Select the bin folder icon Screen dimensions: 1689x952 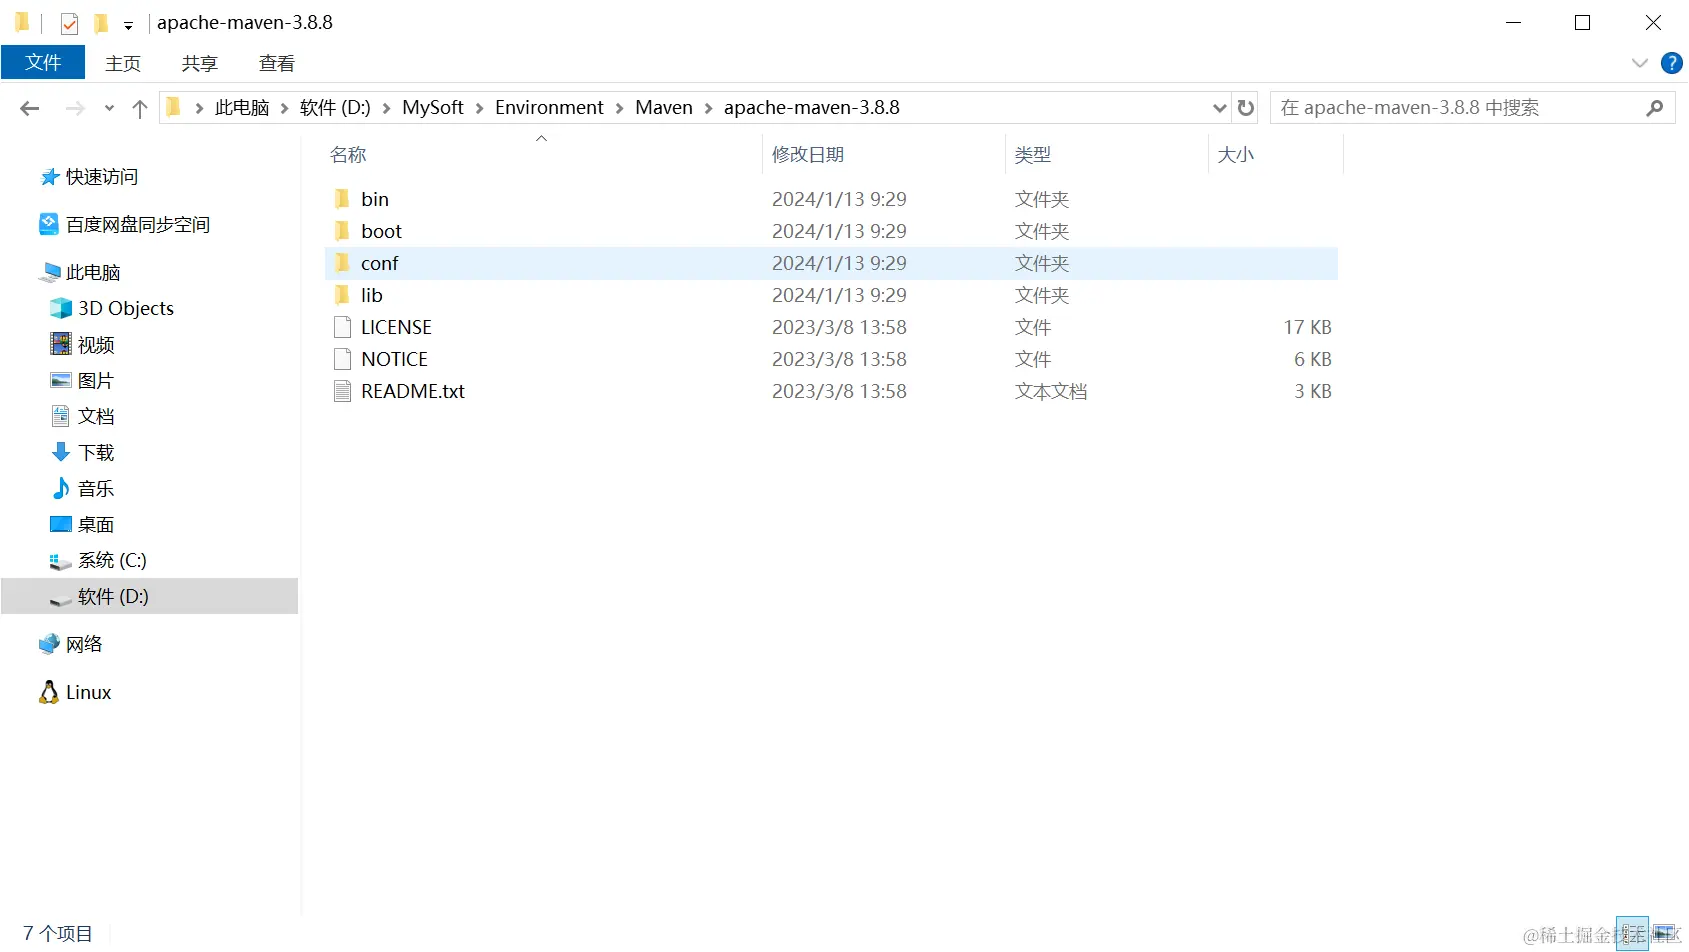click(x=342, y=199)
